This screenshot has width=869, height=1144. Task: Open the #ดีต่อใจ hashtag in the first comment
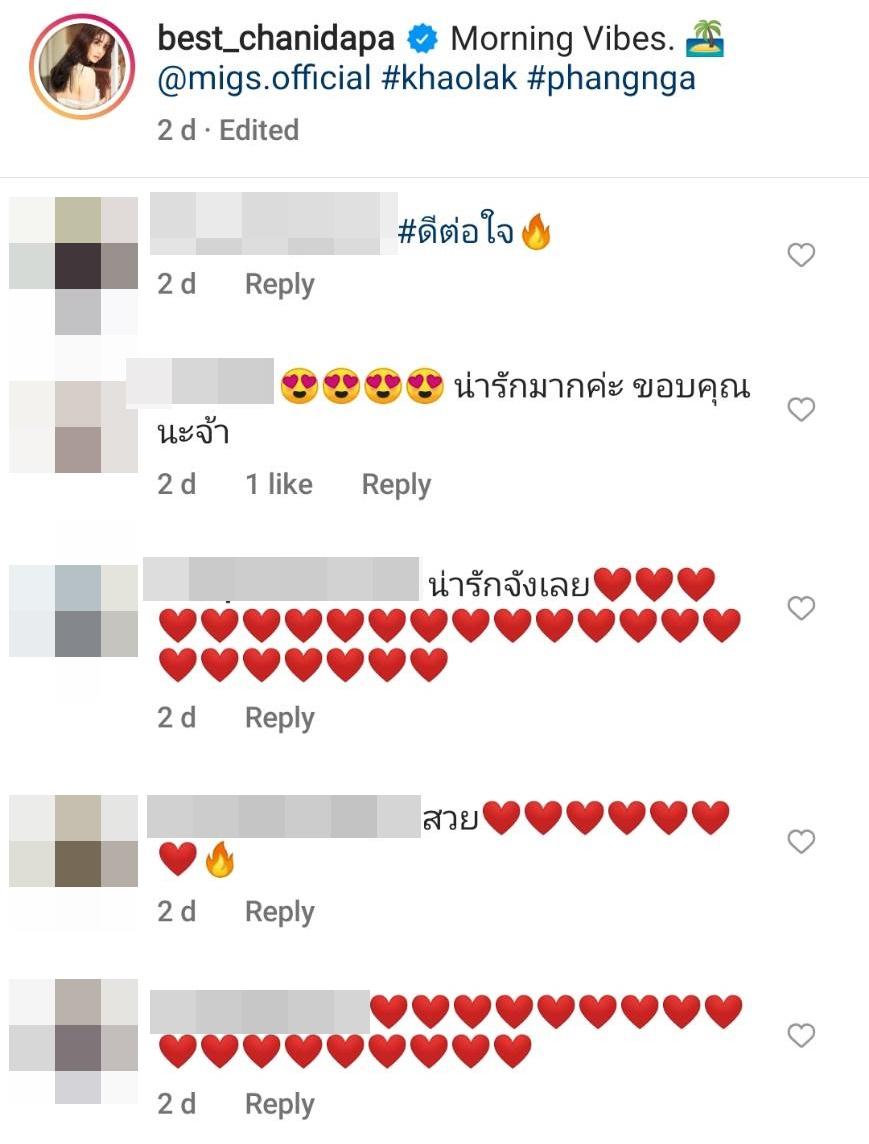(x=455, y=232)
